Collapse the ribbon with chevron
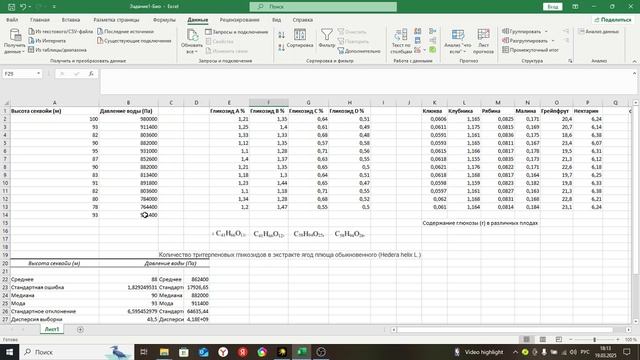 (x=634, y=61)
